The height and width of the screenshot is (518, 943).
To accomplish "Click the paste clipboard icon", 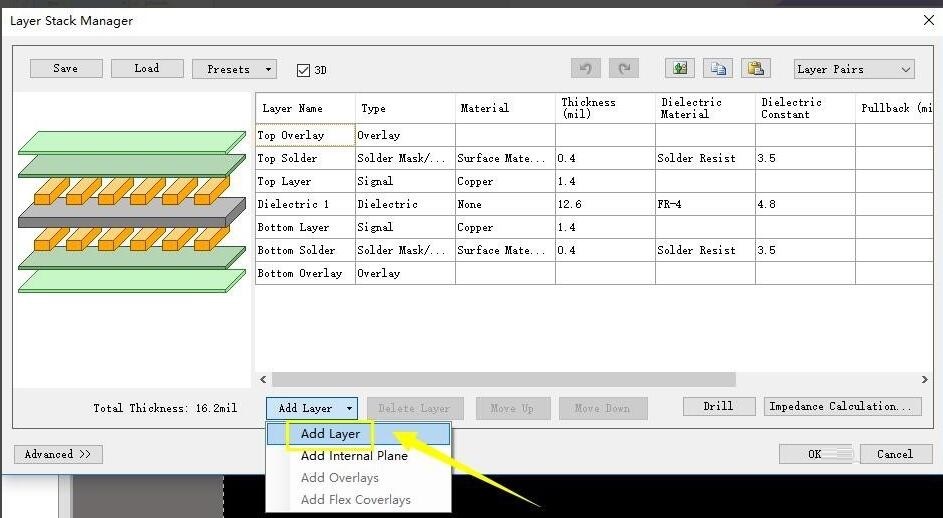I will [x=756, y=69].
